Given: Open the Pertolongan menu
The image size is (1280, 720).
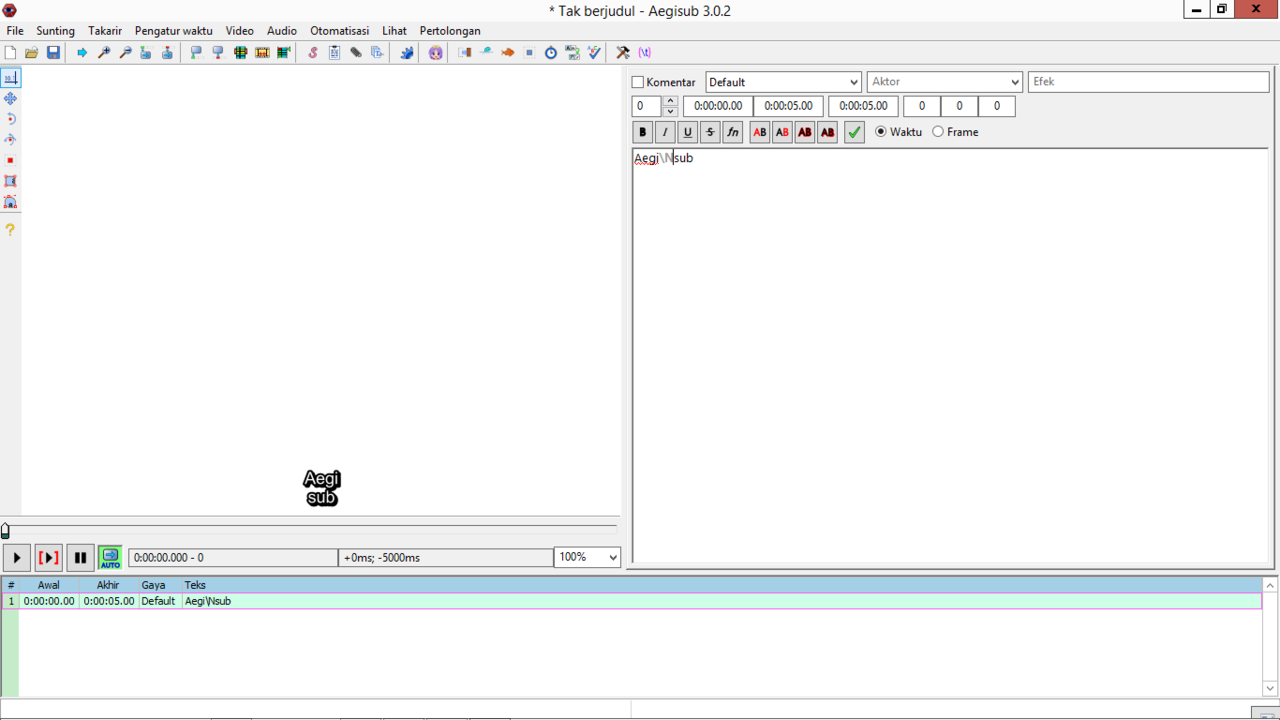Looking at the screenshot, I should (450, 31).
